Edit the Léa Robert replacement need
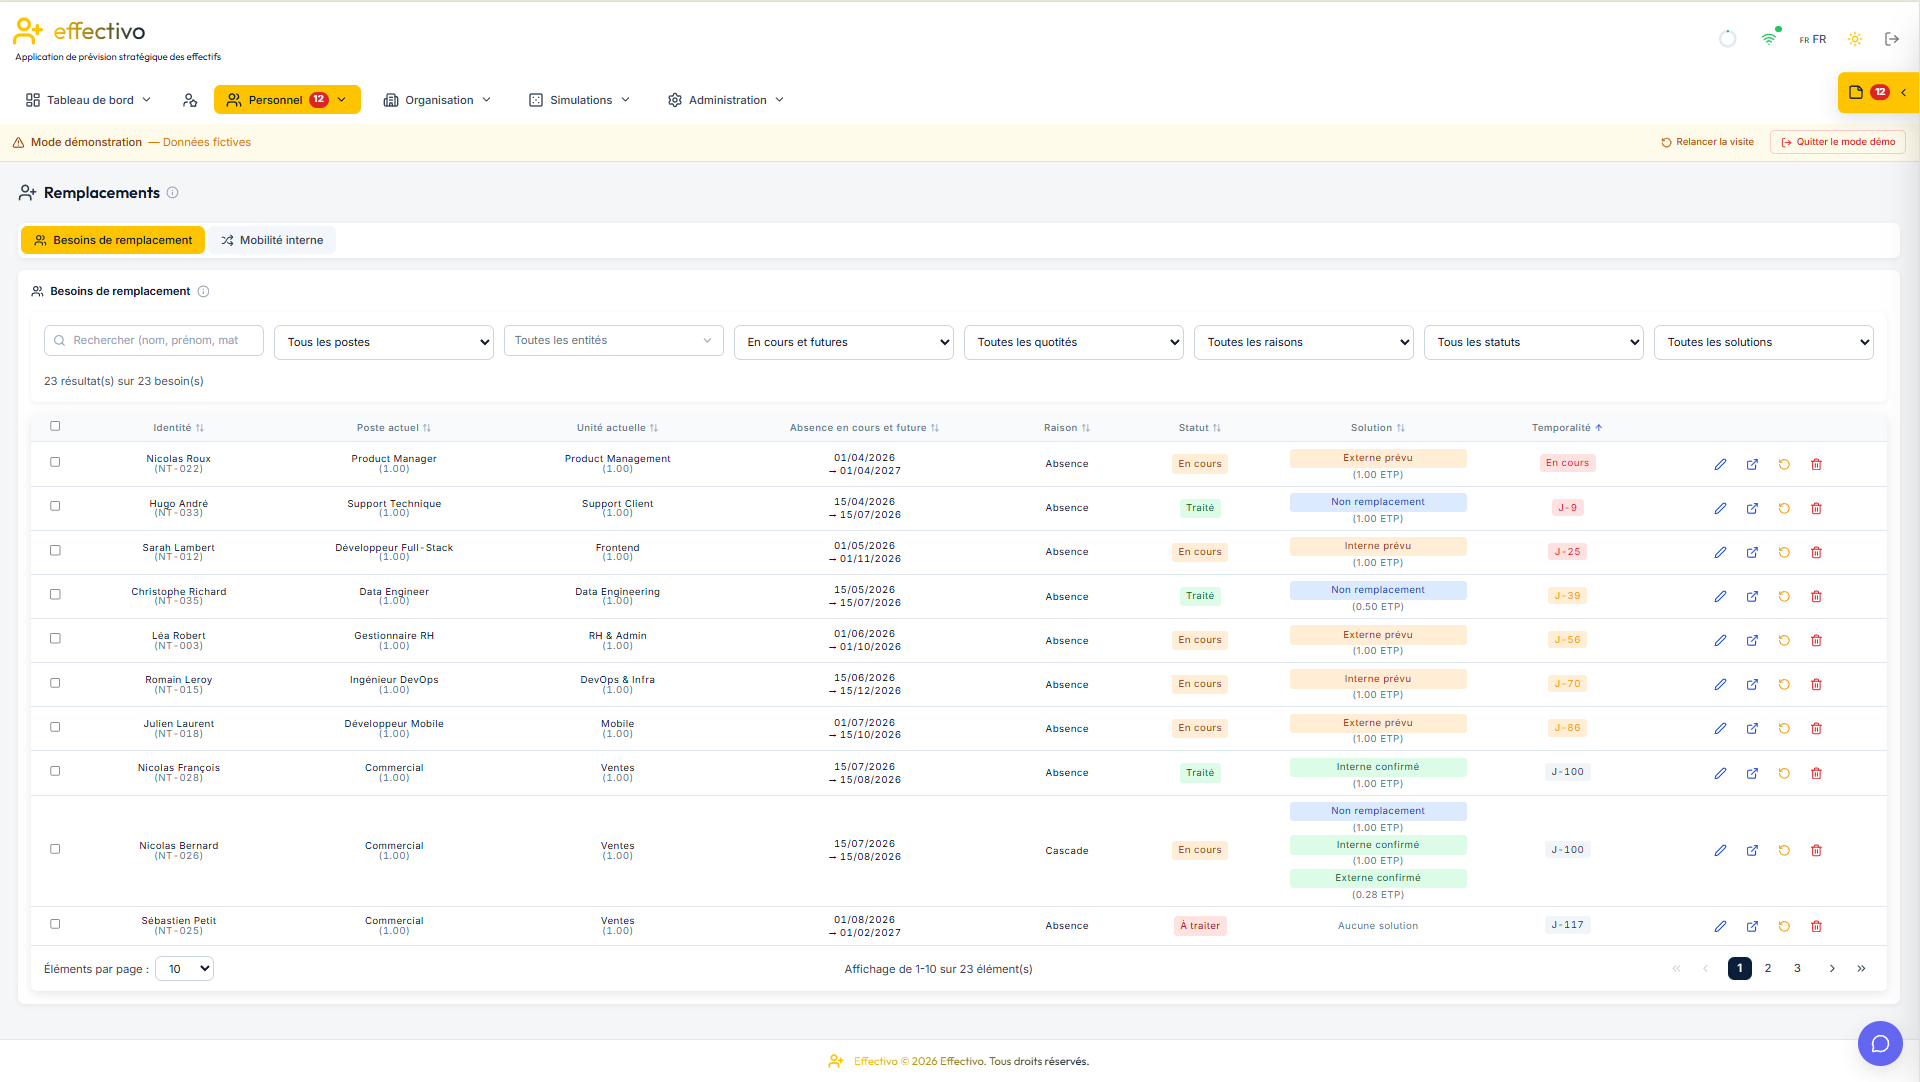 (x=1720, y=640)
